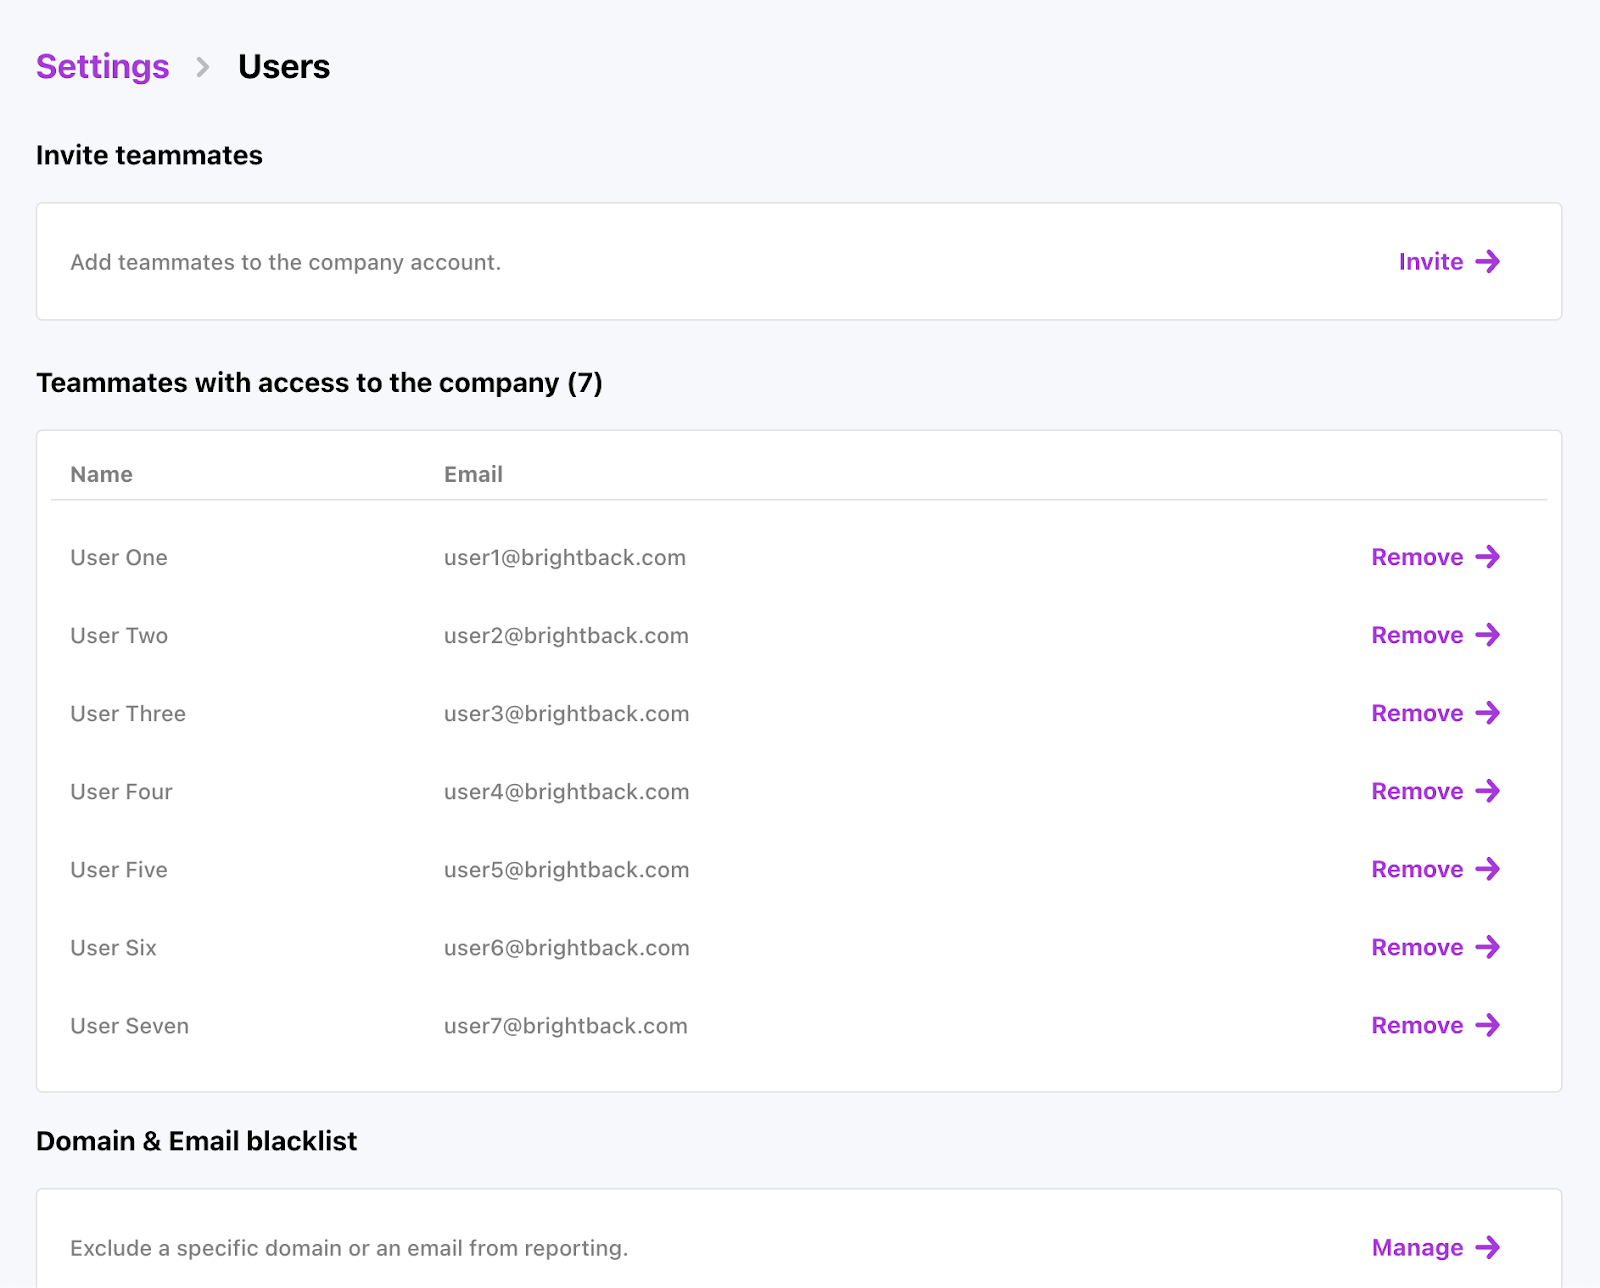Click the Users breadcrumb title

pos(284,67)
